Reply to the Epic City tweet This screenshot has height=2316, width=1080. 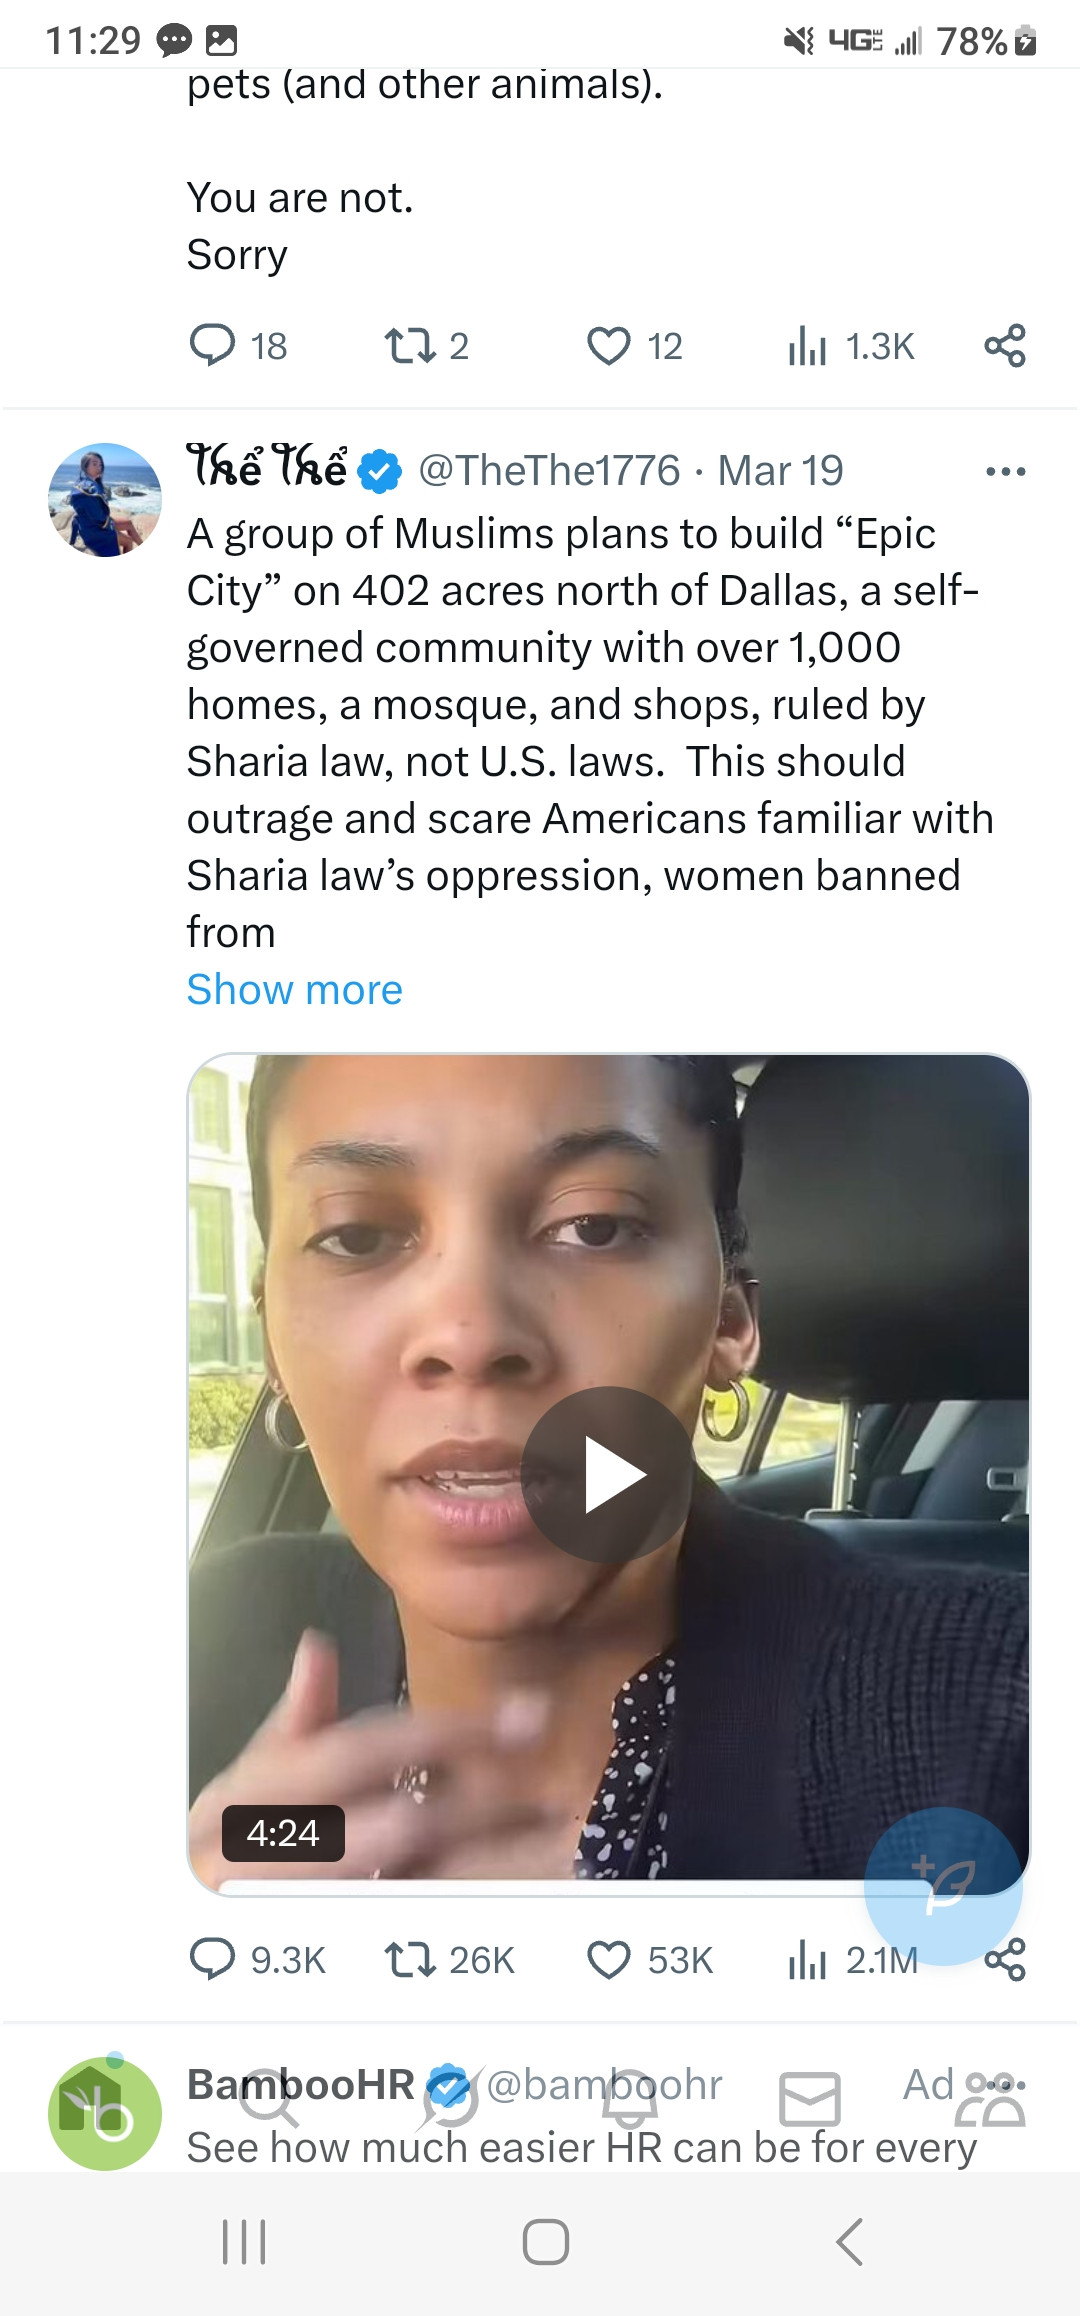pos(212,1959)
